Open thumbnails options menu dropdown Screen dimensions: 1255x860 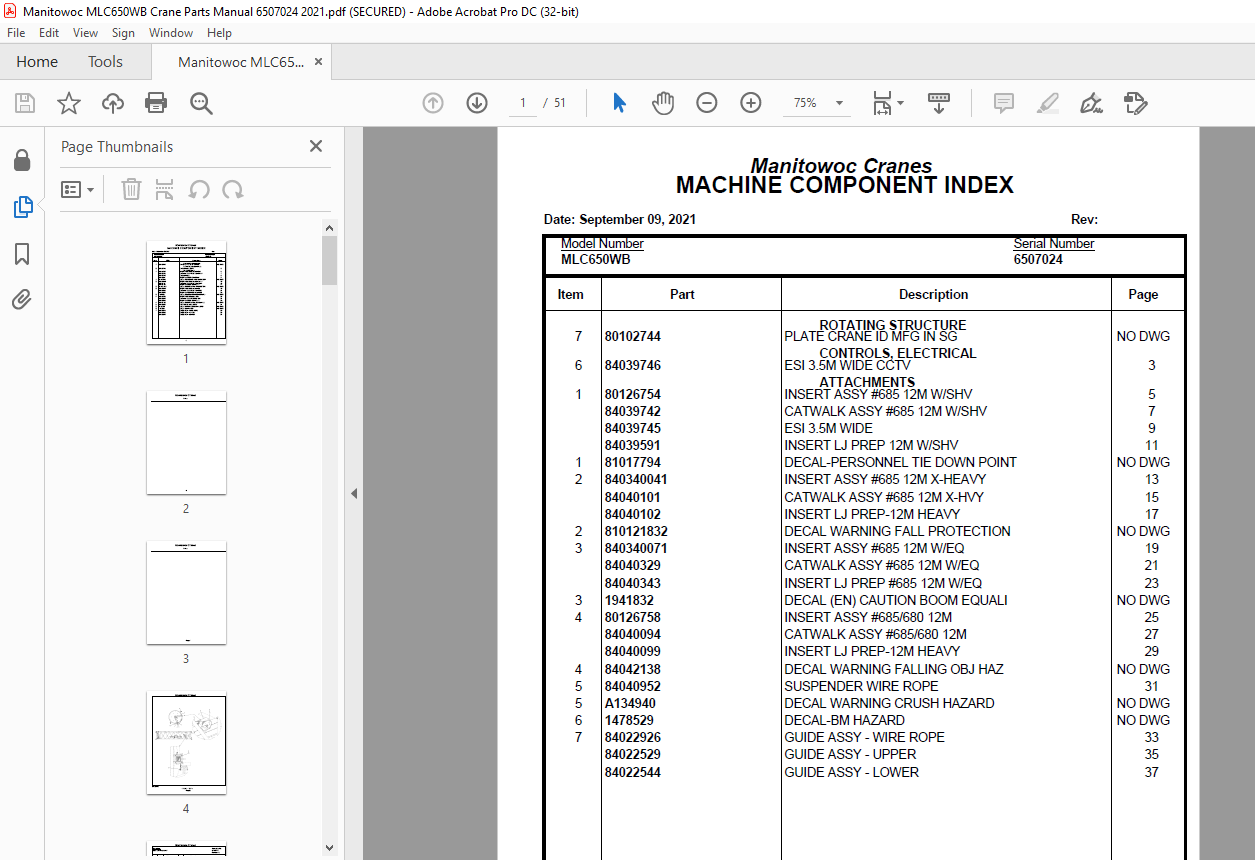pyautogui.click(x=78, y=189)
